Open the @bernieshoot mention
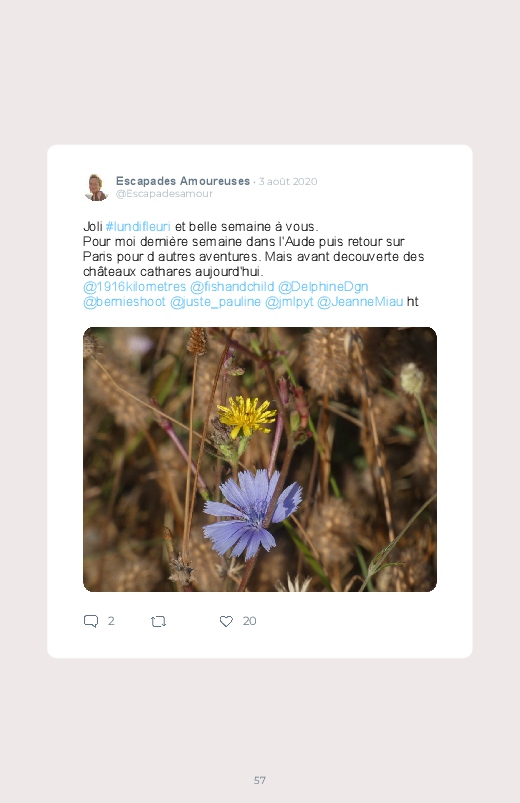Viewport: 520px width, 803px height. click(124, 302)
